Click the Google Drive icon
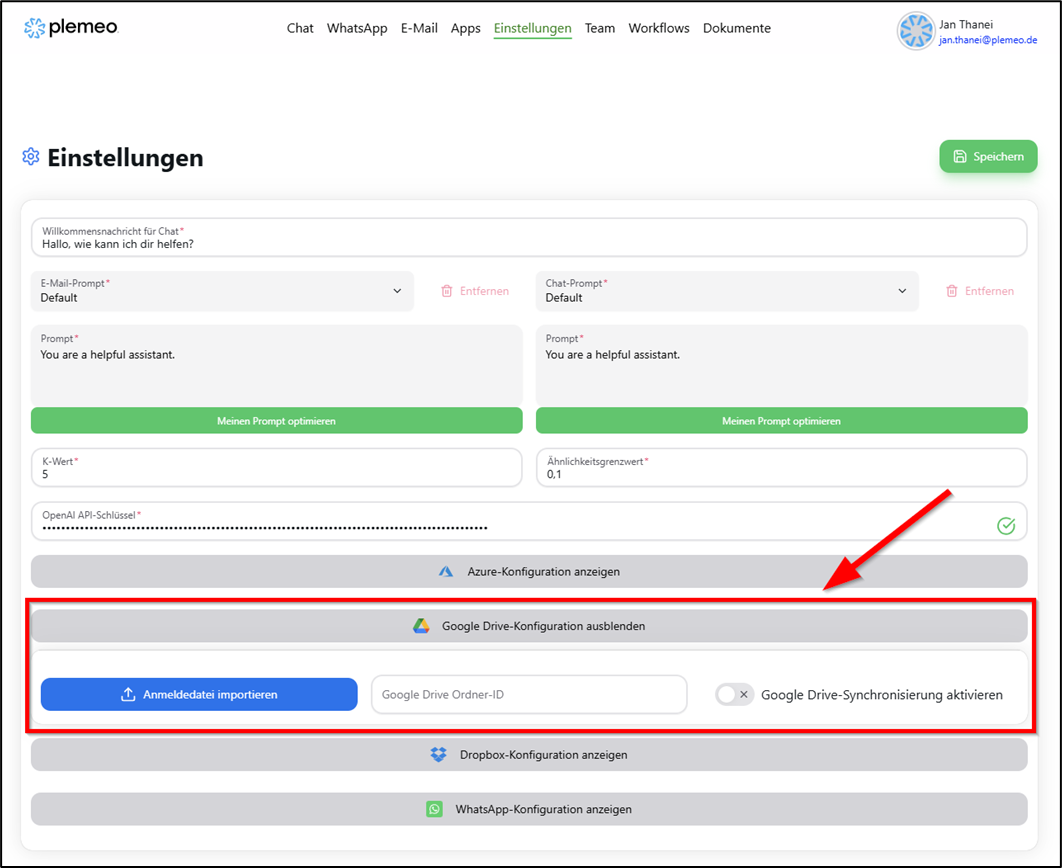1062x868 pixels. [420, 624]
